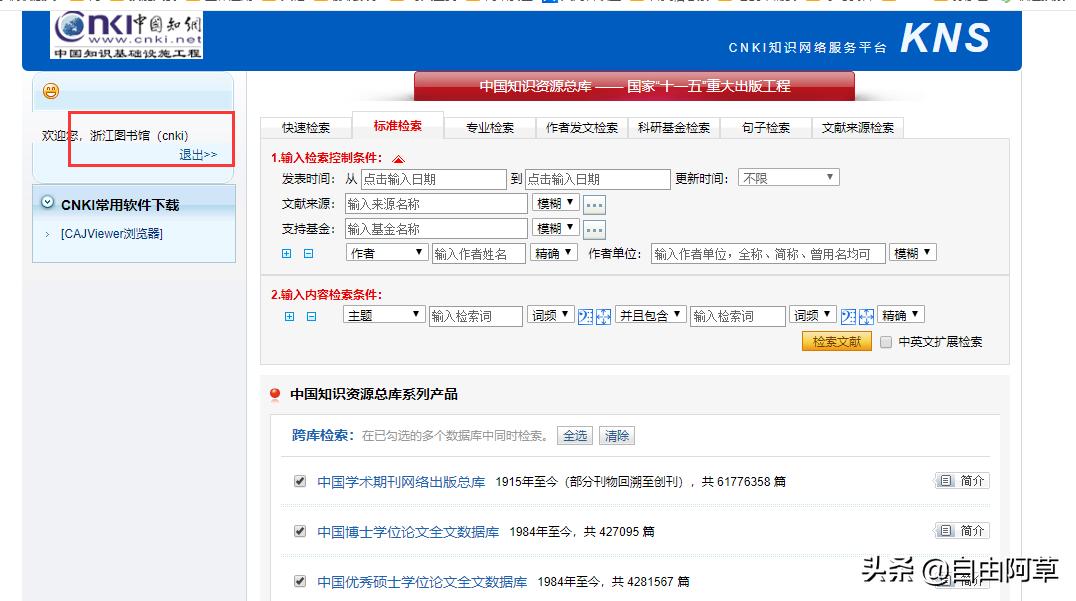Click 检索文献 search button
Screen dimensions: 1076x601
click(x=837, y=342)
